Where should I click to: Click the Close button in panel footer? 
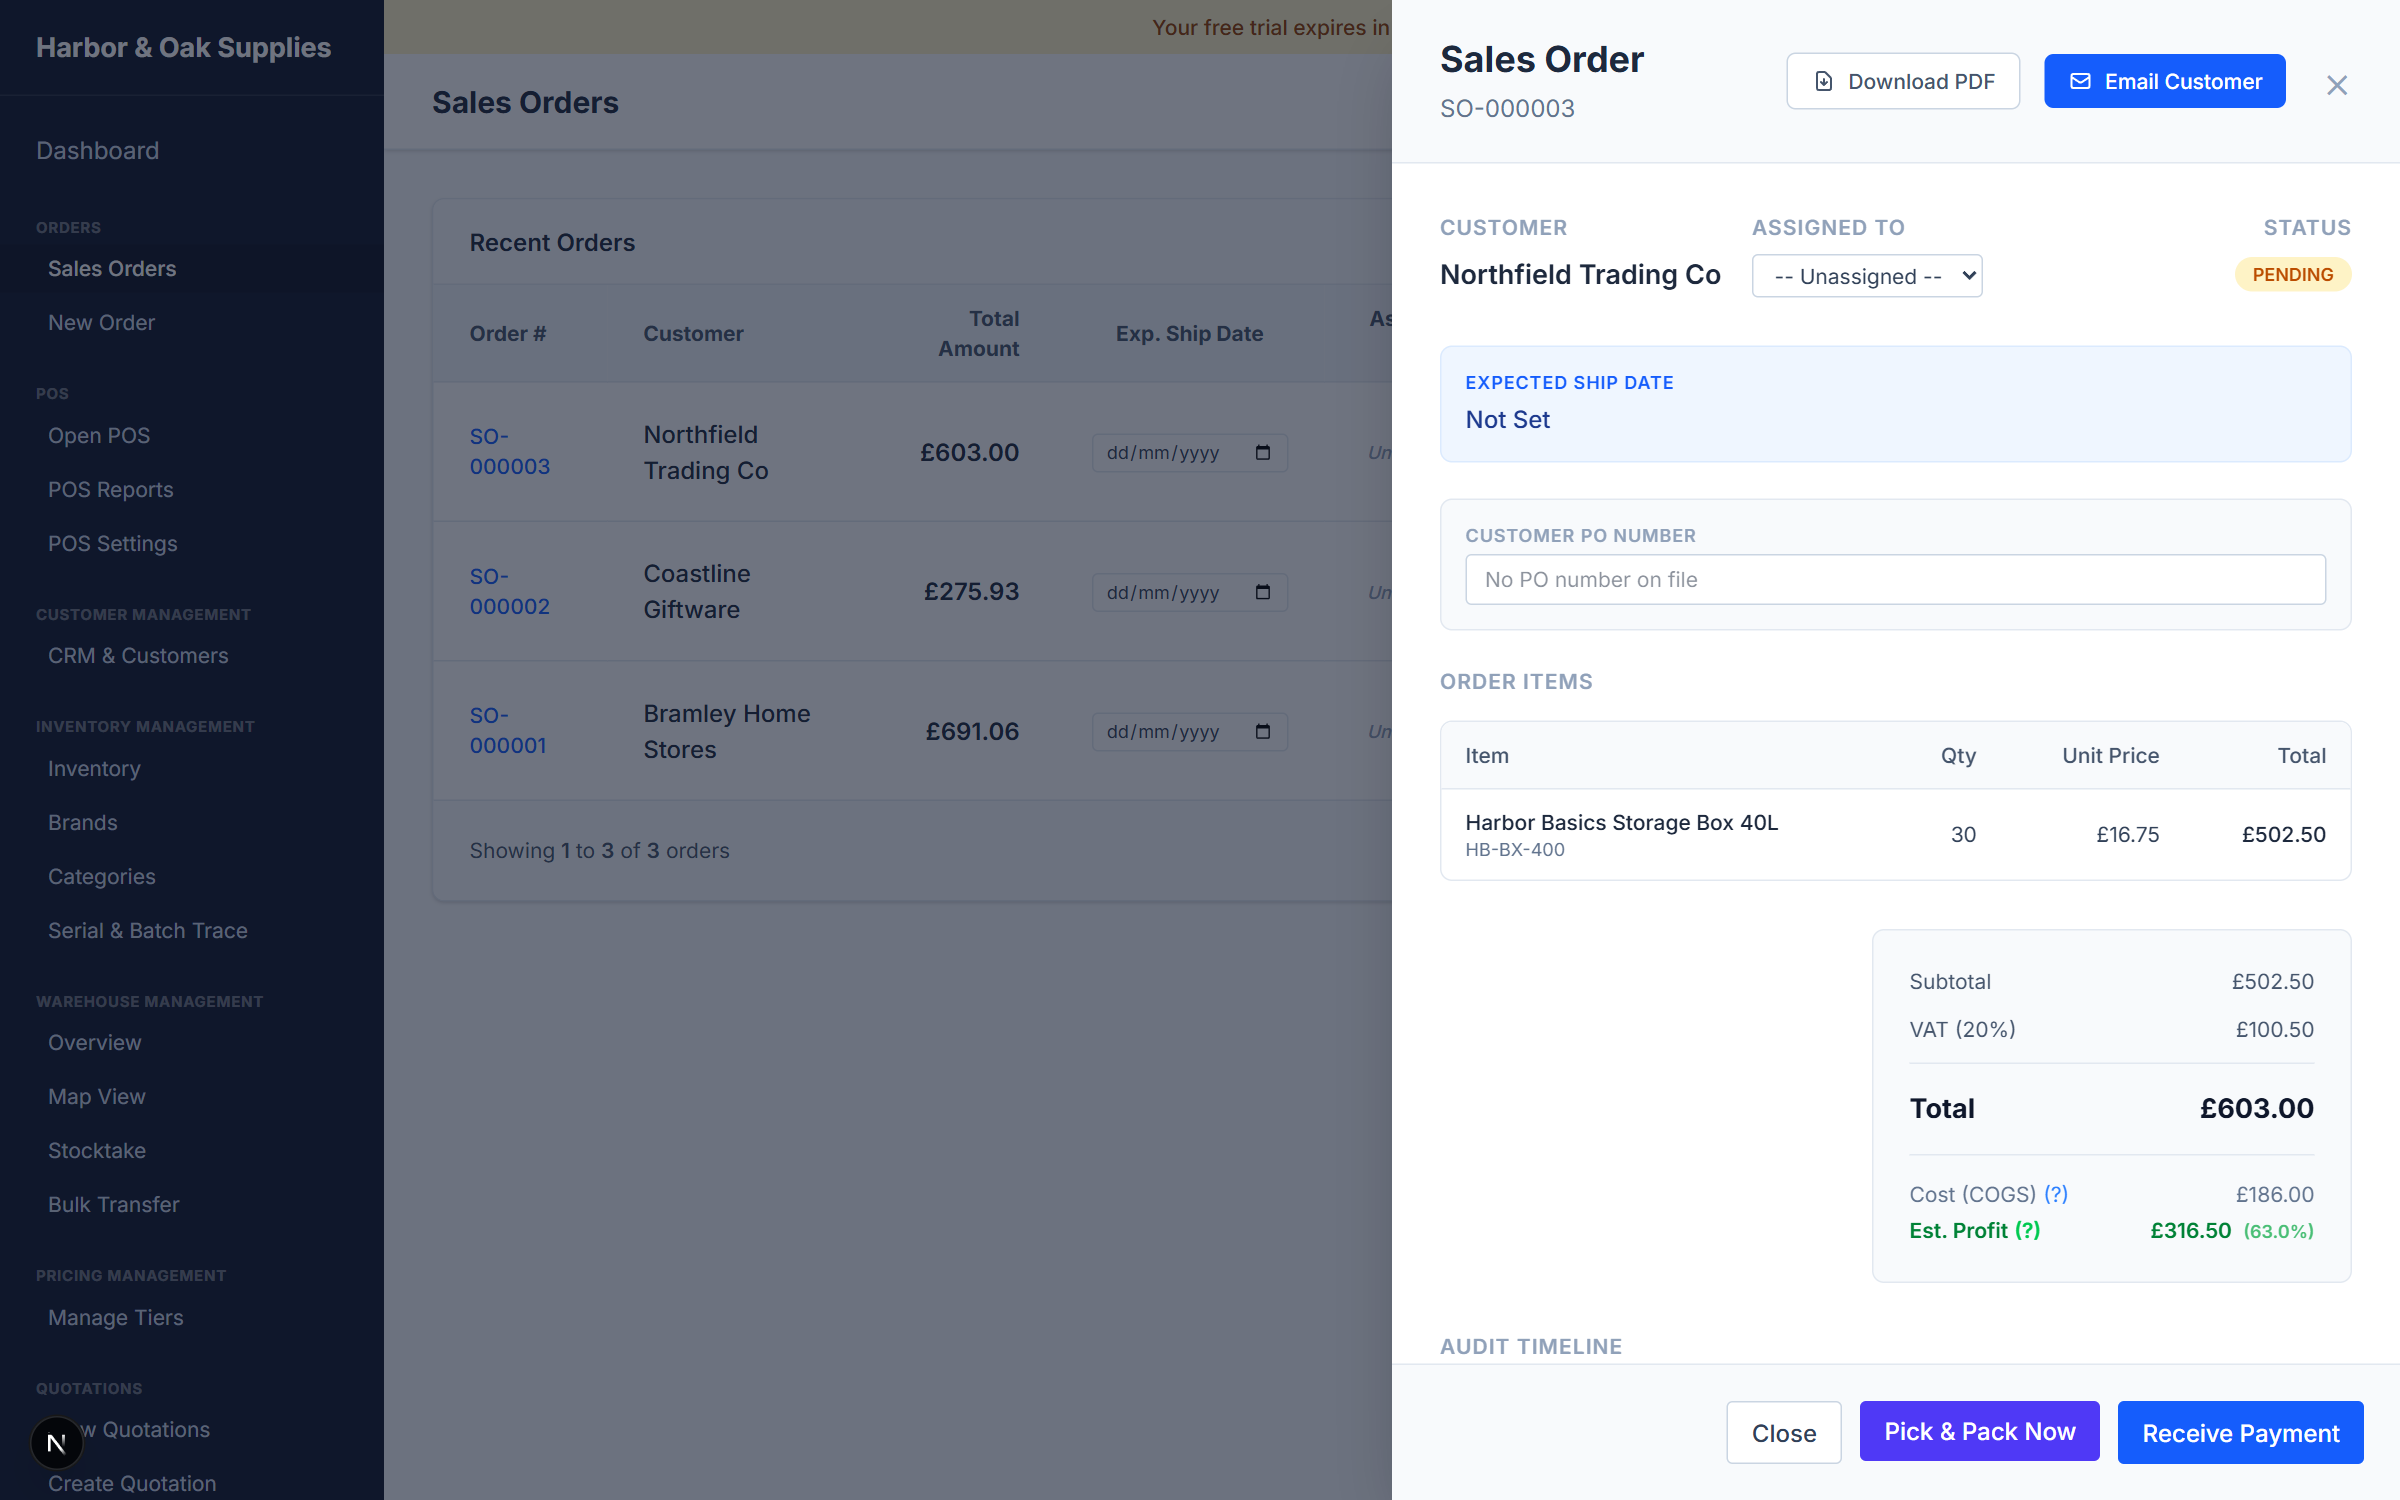[x=1784, y=1432]
